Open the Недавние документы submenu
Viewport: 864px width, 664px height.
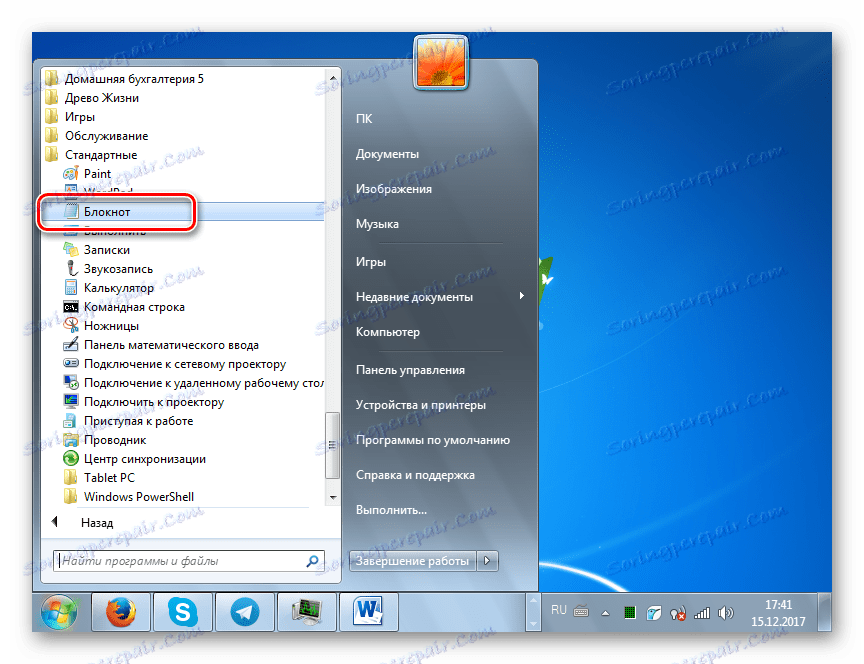pyautogui.click(x=440, y=296)
